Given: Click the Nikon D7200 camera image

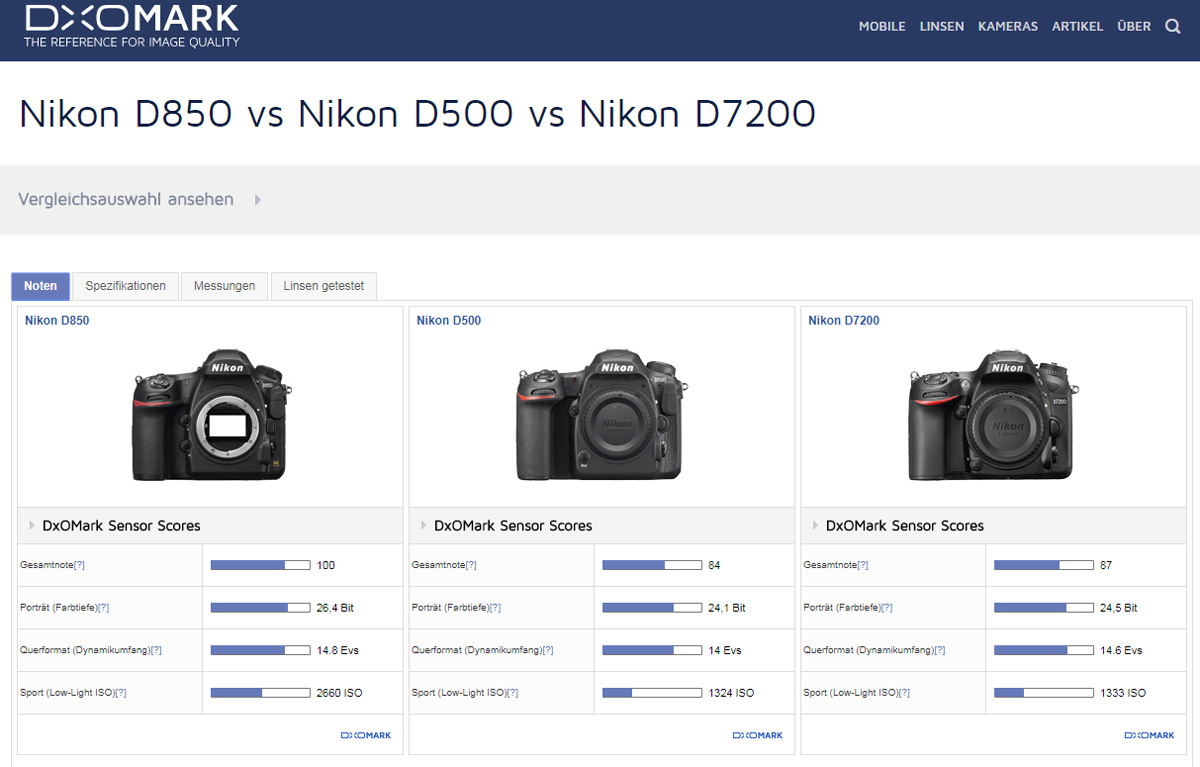Looking at the screenshot, I should [995, 415].
